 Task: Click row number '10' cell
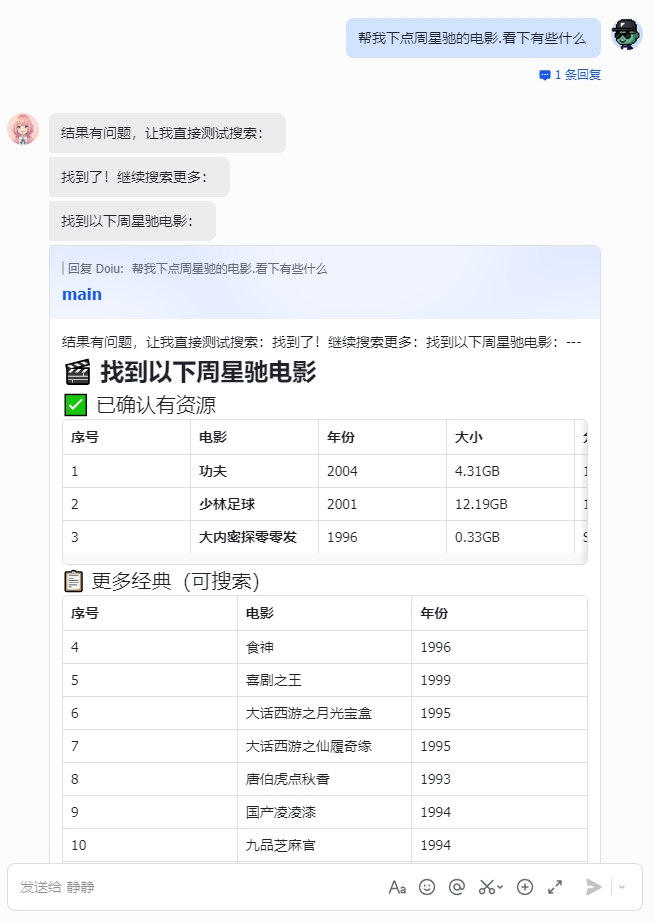[x=150, y=845]
